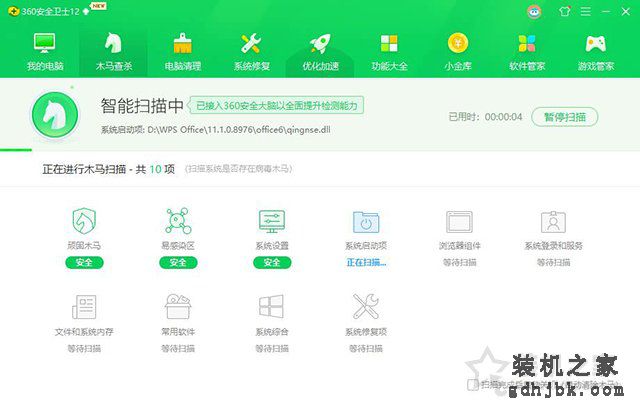Click the 扫描系统是否存在病毒木马 hint text
640x403 pixels.
click(238, 169)
